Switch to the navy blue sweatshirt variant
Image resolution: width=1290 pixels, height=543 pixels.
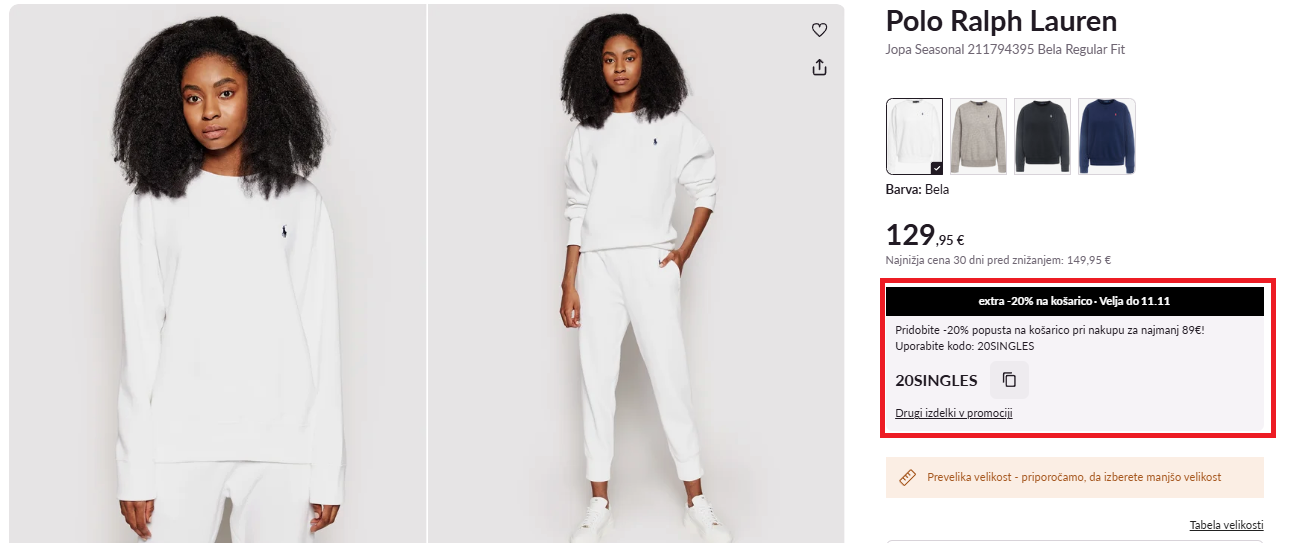click(x=1106, y=136)
